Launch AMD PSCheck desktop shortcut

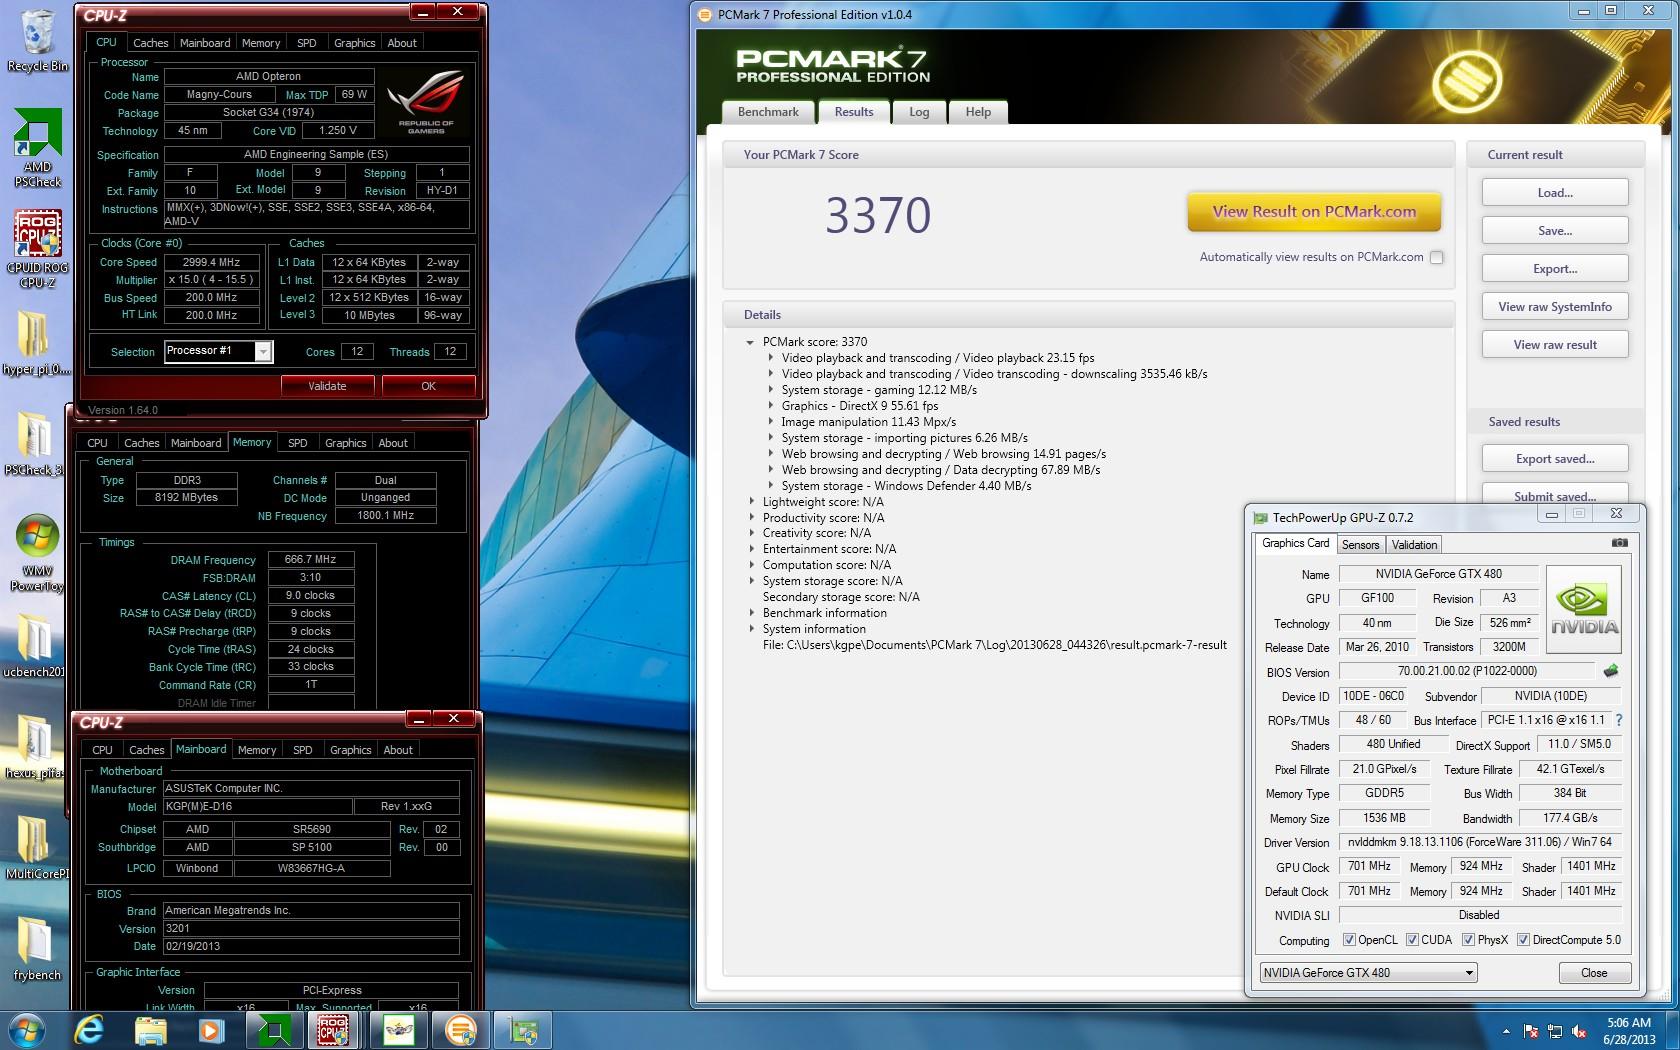pos(37,147)
